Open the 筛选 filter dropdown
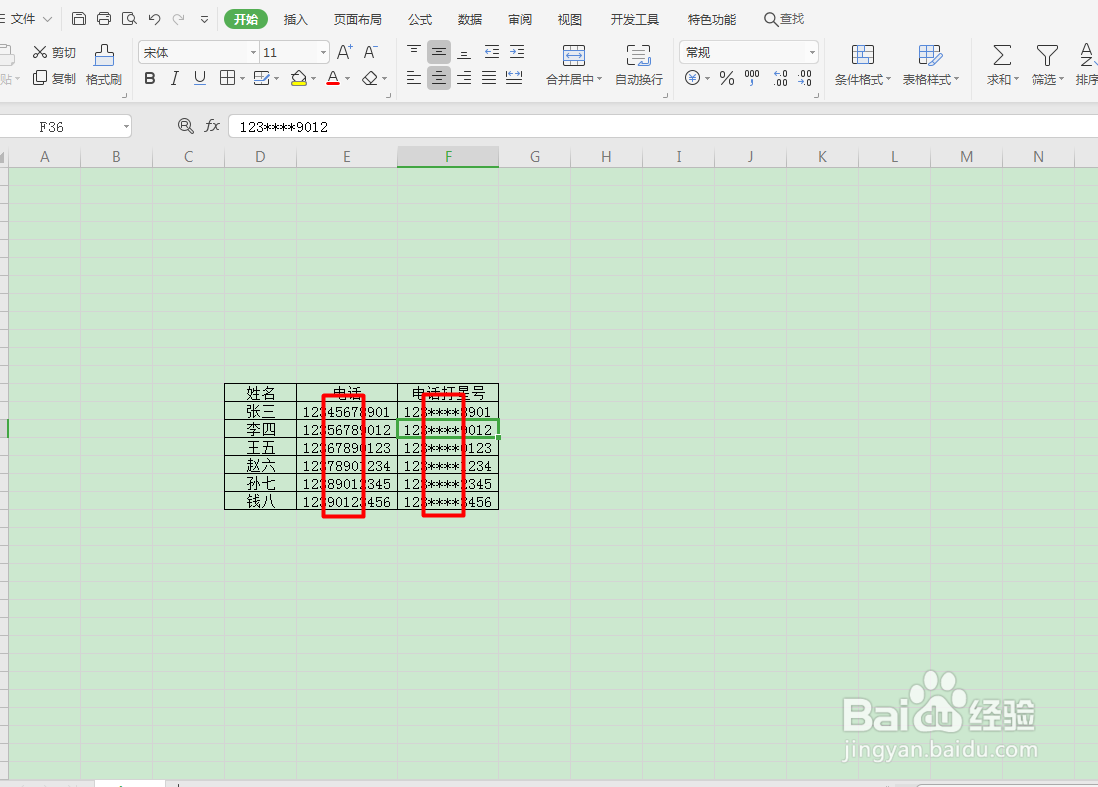 (1061, 80)
